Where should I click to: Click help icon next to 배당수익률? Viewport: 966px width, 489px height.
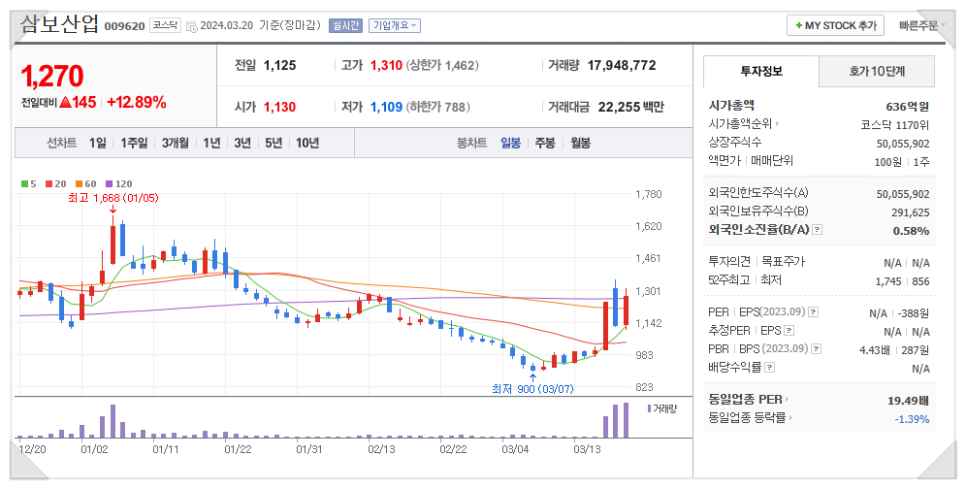point(769,368)
